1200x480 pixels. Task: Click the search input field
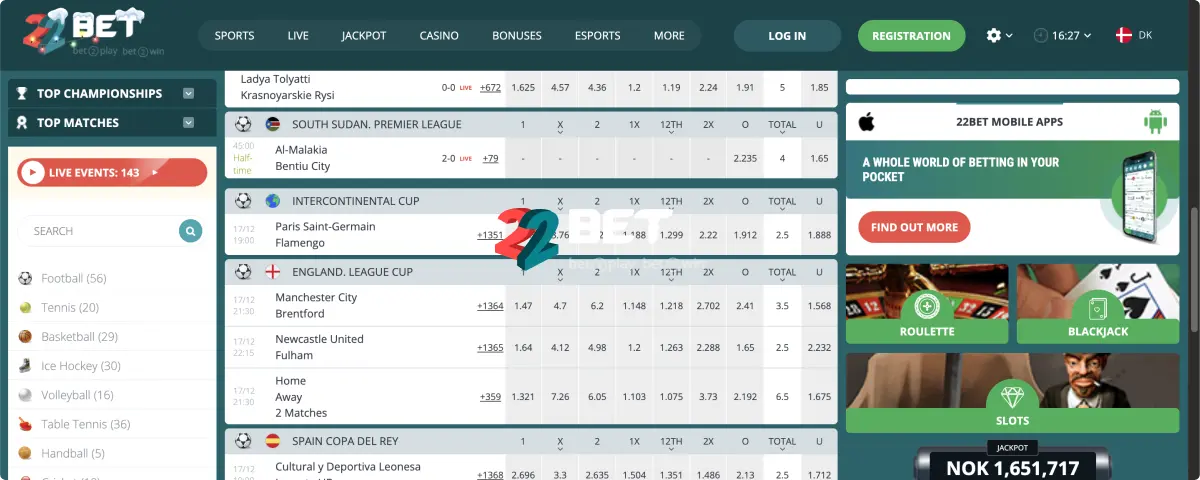pos(100,231)
